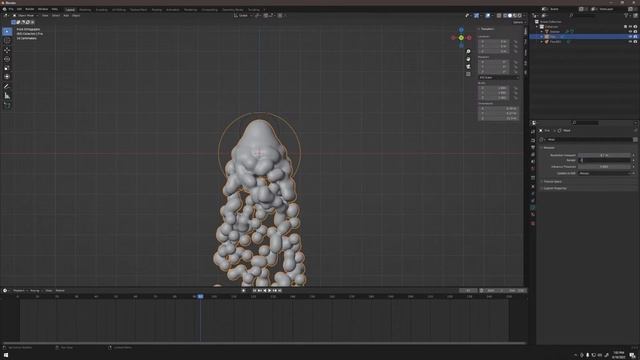Click the green Y axis navigation gizmo dot
This screenshot has height=360, width=640.
tap(461, 38)
